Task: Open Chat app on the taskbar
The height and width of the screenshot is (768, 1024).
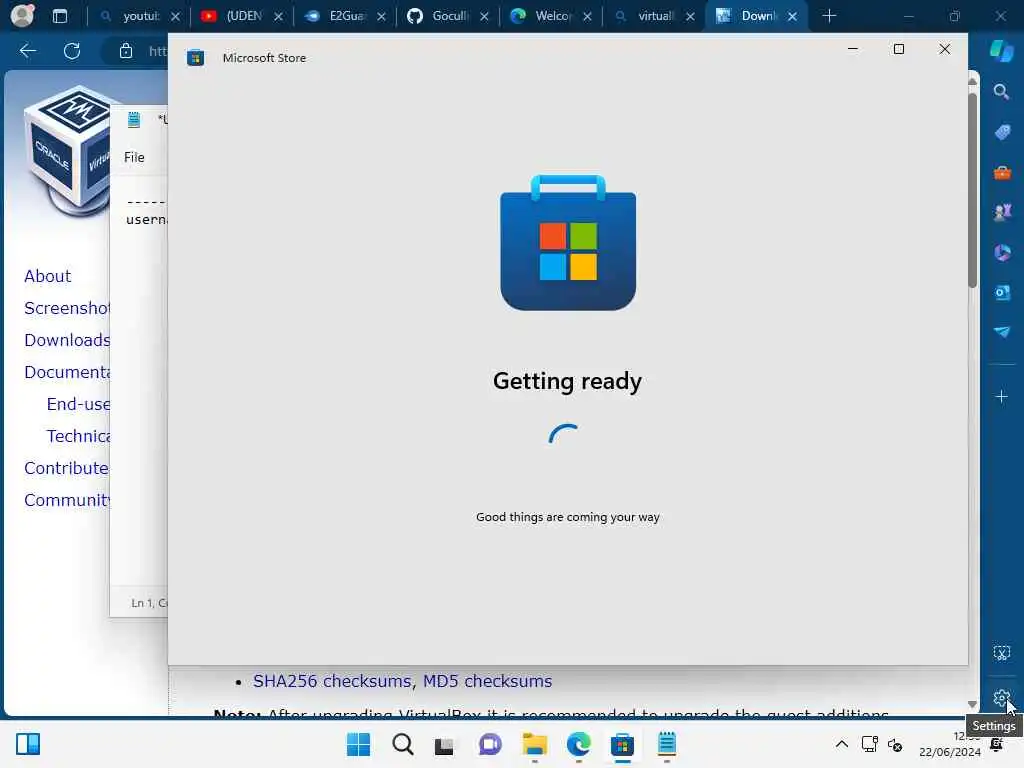Action: tap(490, 744)
